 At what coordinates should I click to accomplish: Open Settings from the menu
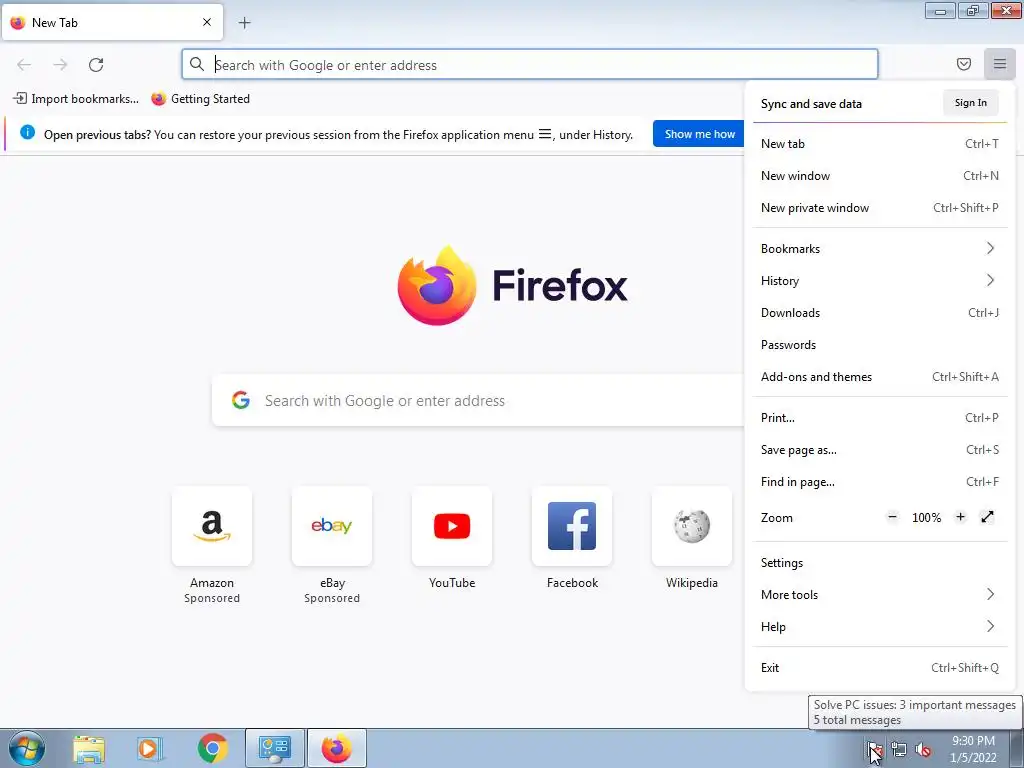pyautogui.click(x=879, y=562)
